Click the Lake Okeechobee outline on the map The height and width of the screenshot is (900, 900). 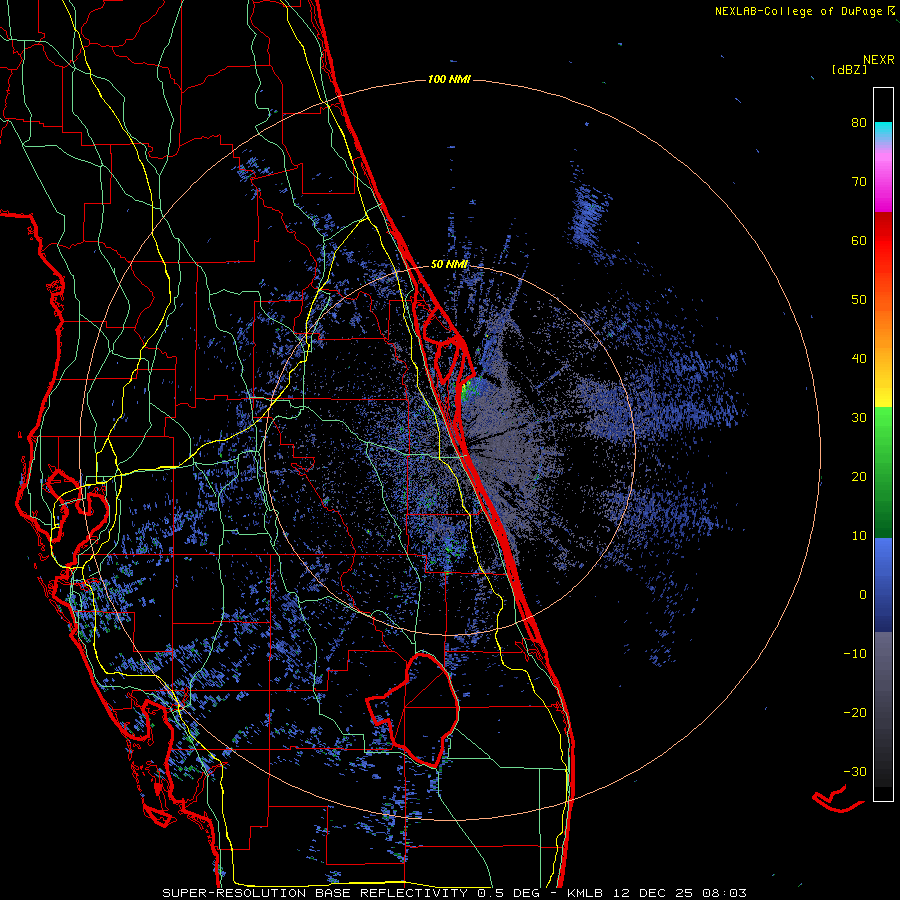click(x=413, y=710)
